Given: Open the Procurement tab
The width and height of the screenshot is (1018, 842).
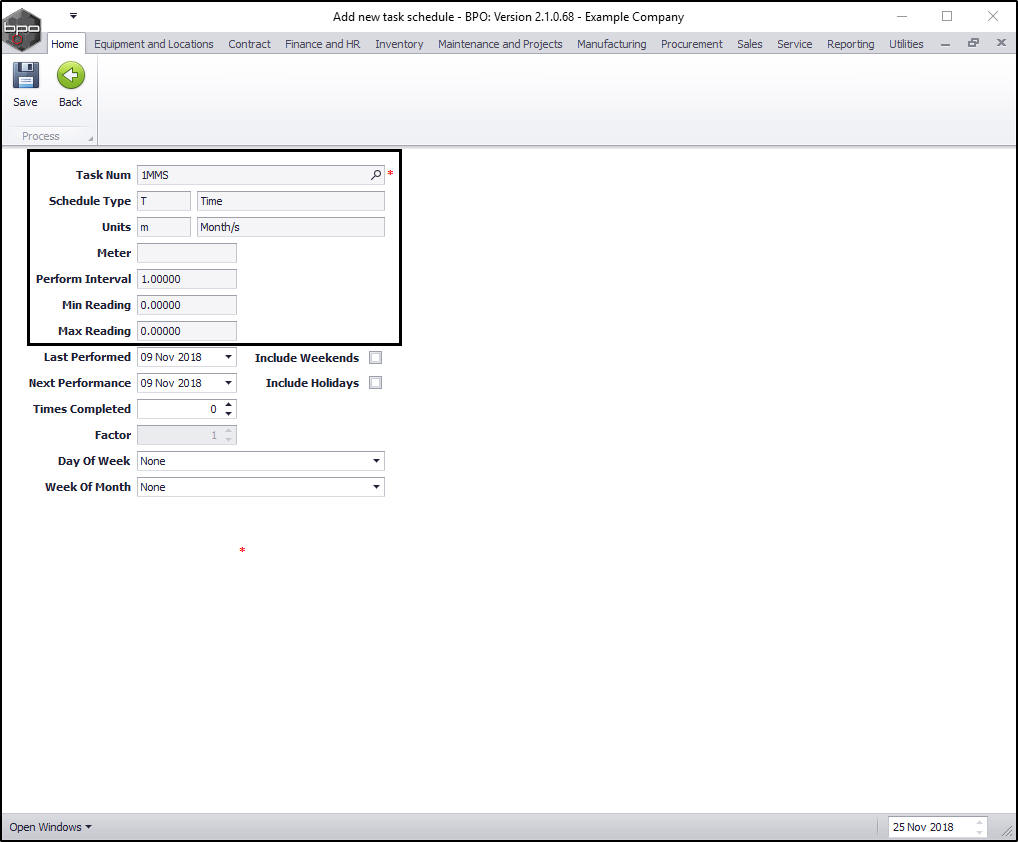Looking at the screenshot, I should [x=691, y=43].
